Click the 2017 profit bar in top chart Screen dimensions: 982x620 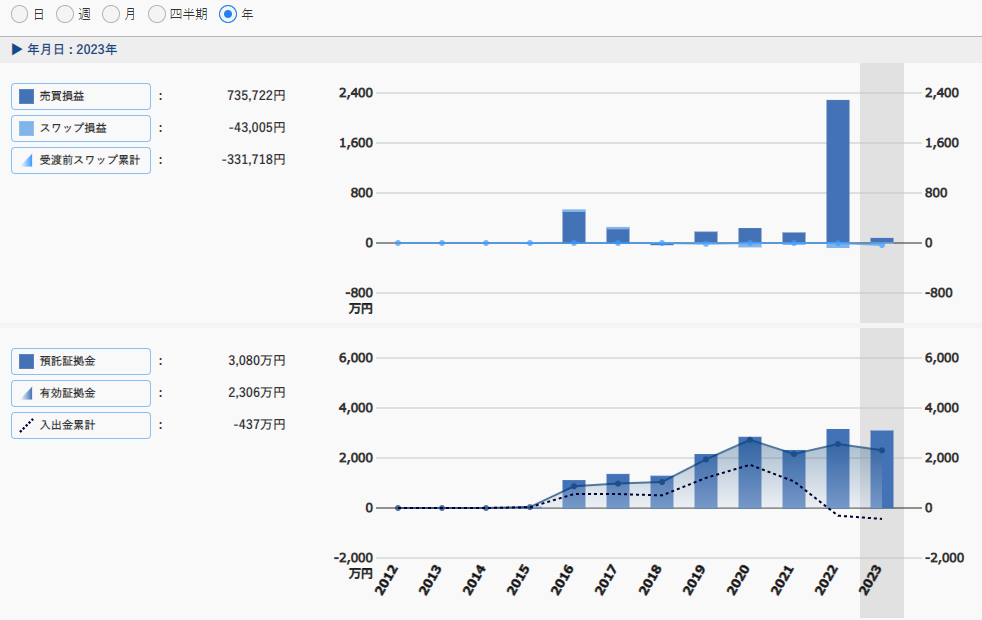pos(618,235)
